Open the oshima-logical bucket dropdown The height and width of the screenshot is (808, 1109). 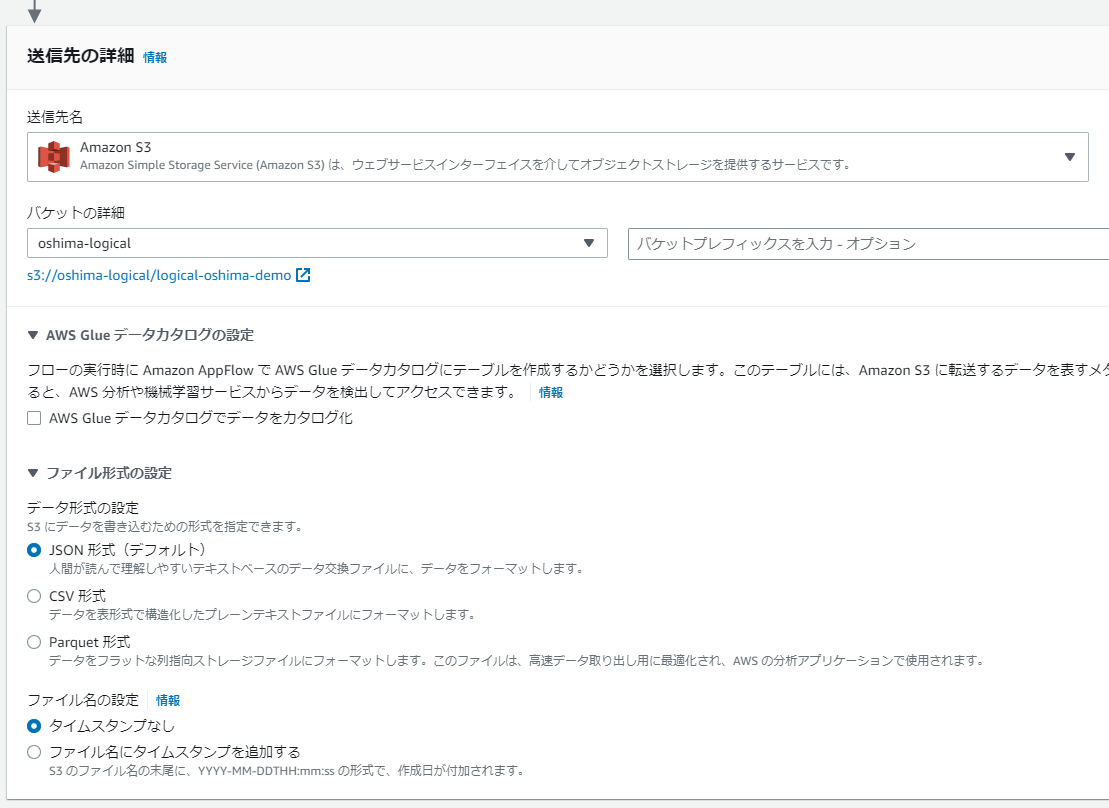[x=317, y=243]
